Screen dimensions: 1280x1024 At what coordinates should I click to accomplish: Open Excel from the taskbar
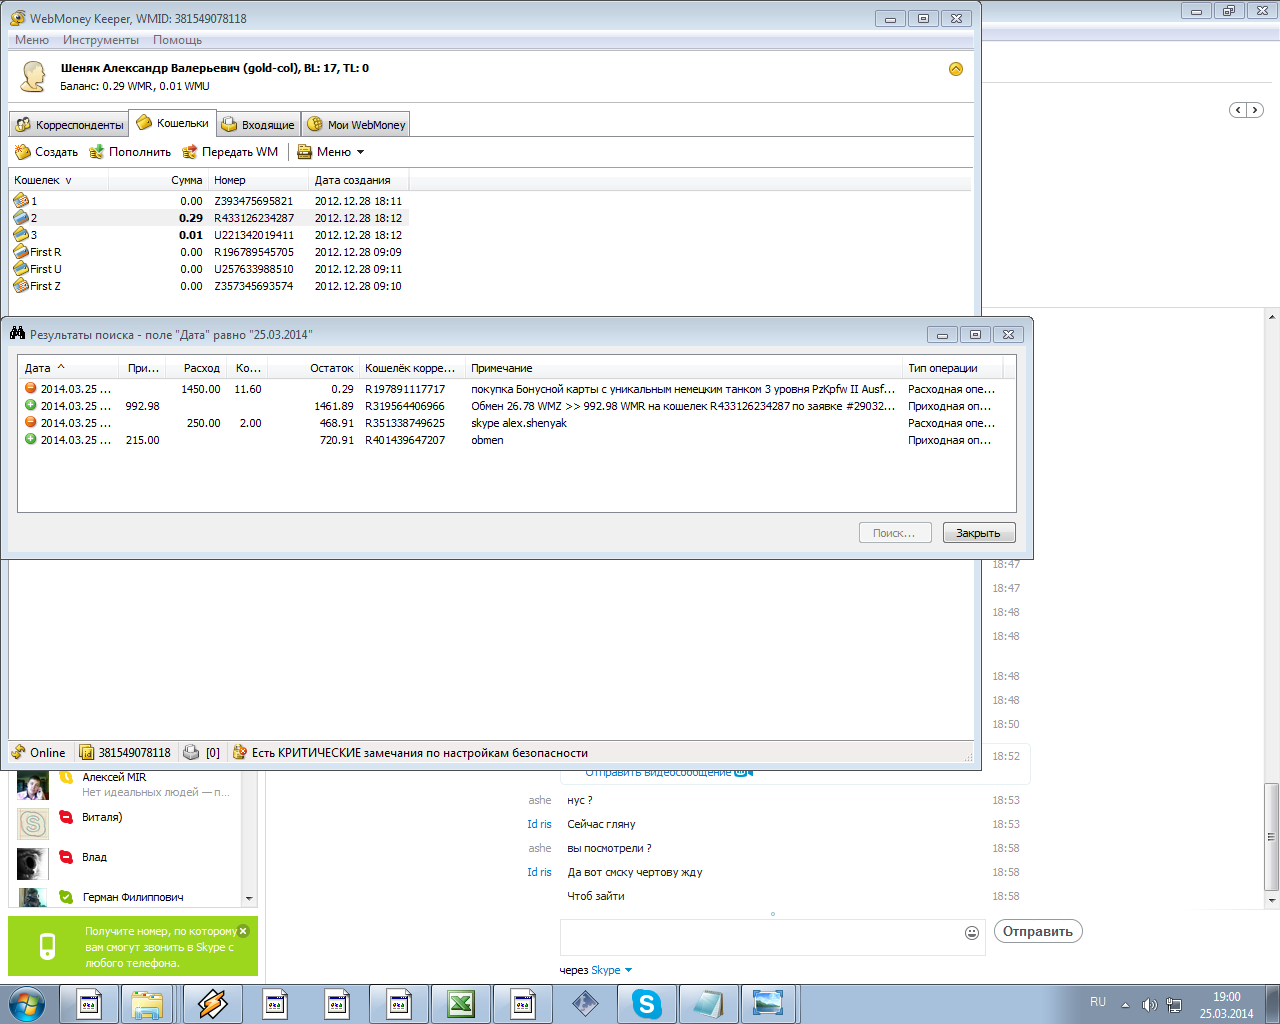tap(461, 1004)
